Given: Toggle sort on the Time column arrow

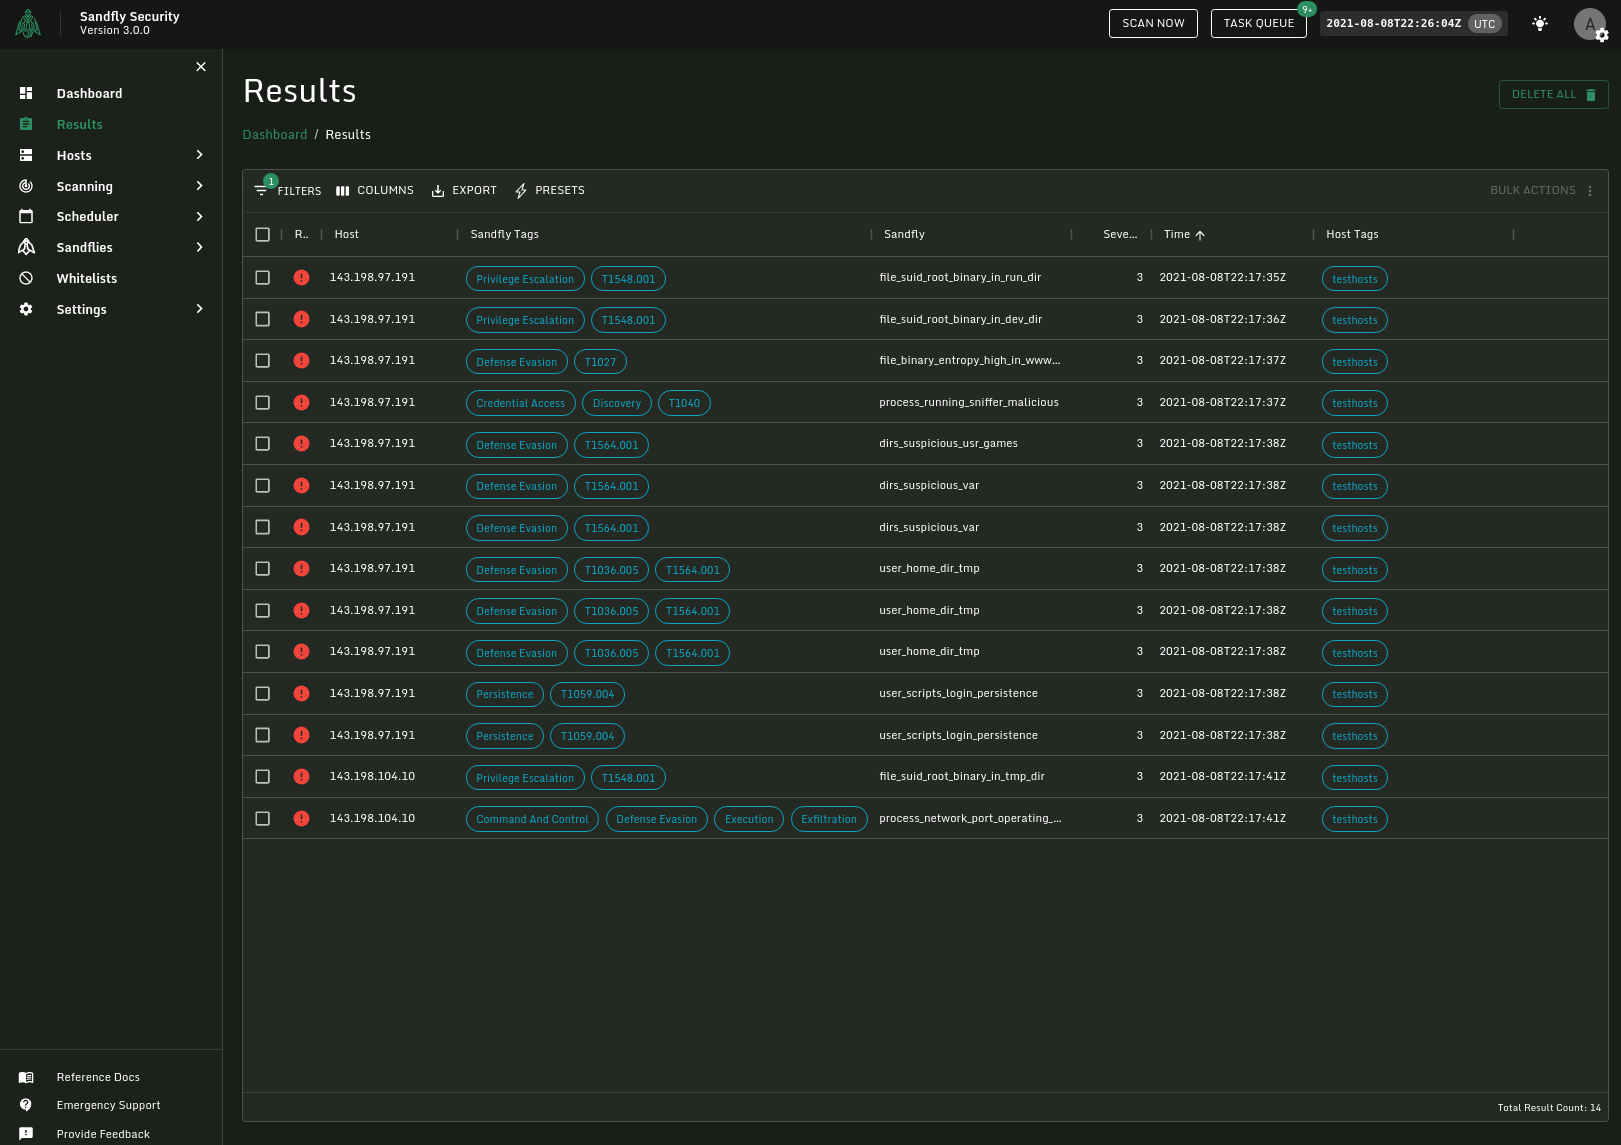Looking at the screenshot, I should pyautogui.click(x=1200, y=235).
